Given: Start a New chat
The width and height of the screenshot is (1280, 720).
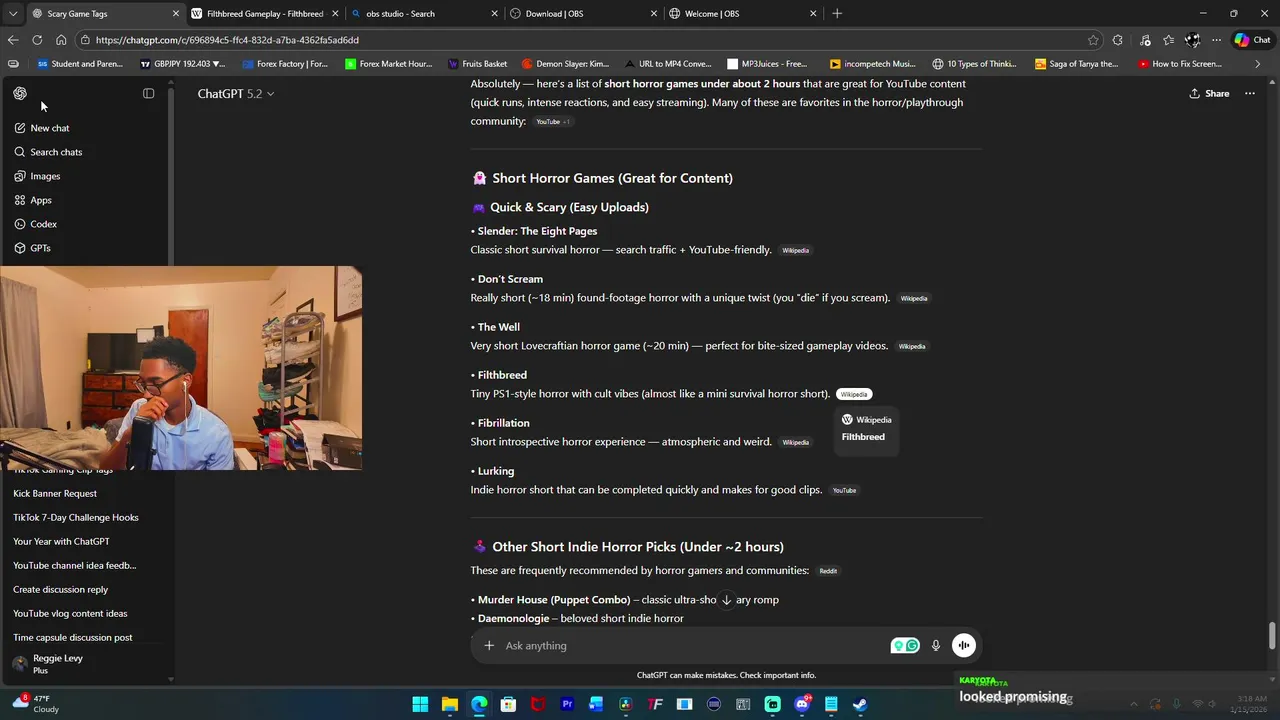Looking at the screenshot, I should 49,128.
